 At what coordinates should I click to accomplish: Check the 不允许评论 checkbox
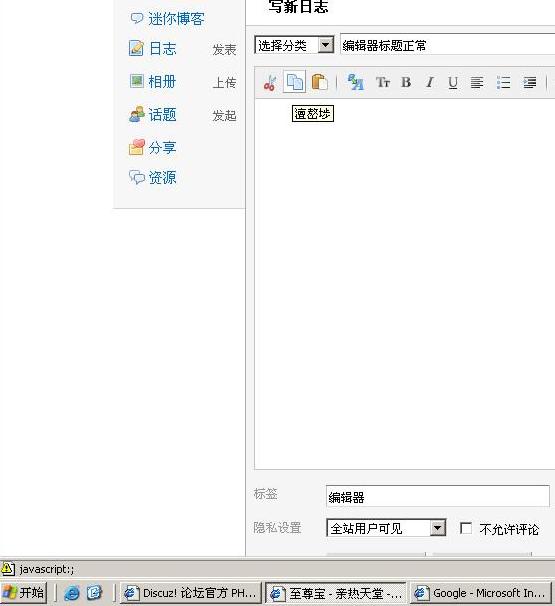(466, 528)
